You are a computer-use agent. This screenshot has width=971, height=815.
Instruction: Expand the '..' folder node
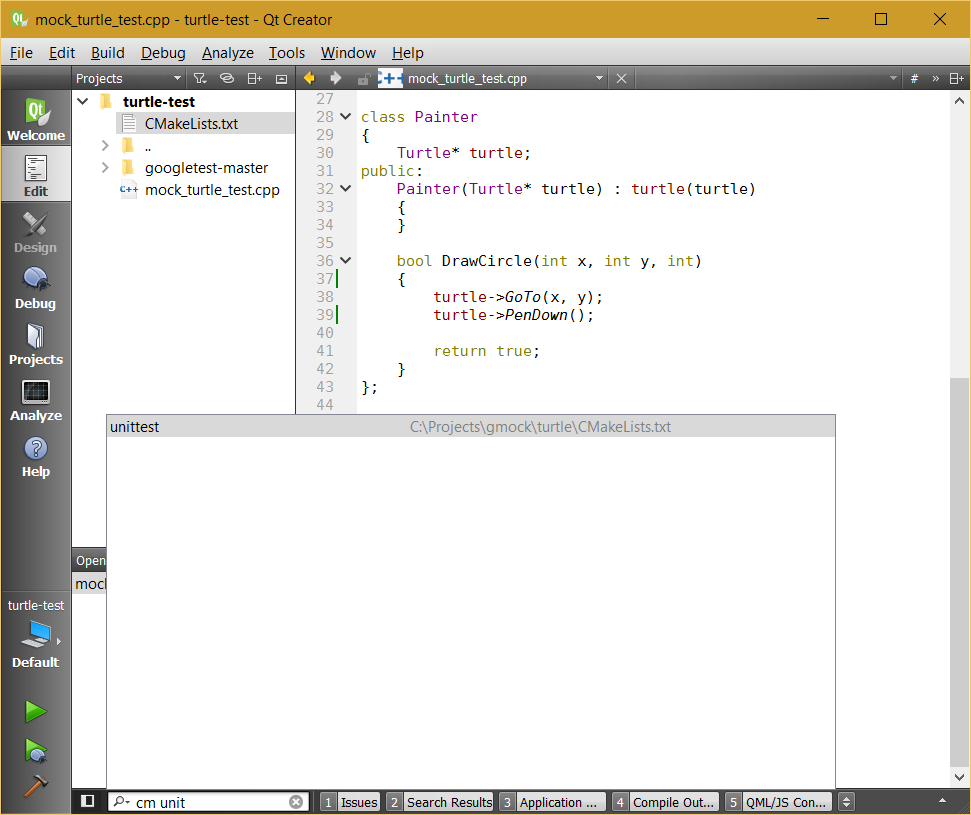coord(105,146)
